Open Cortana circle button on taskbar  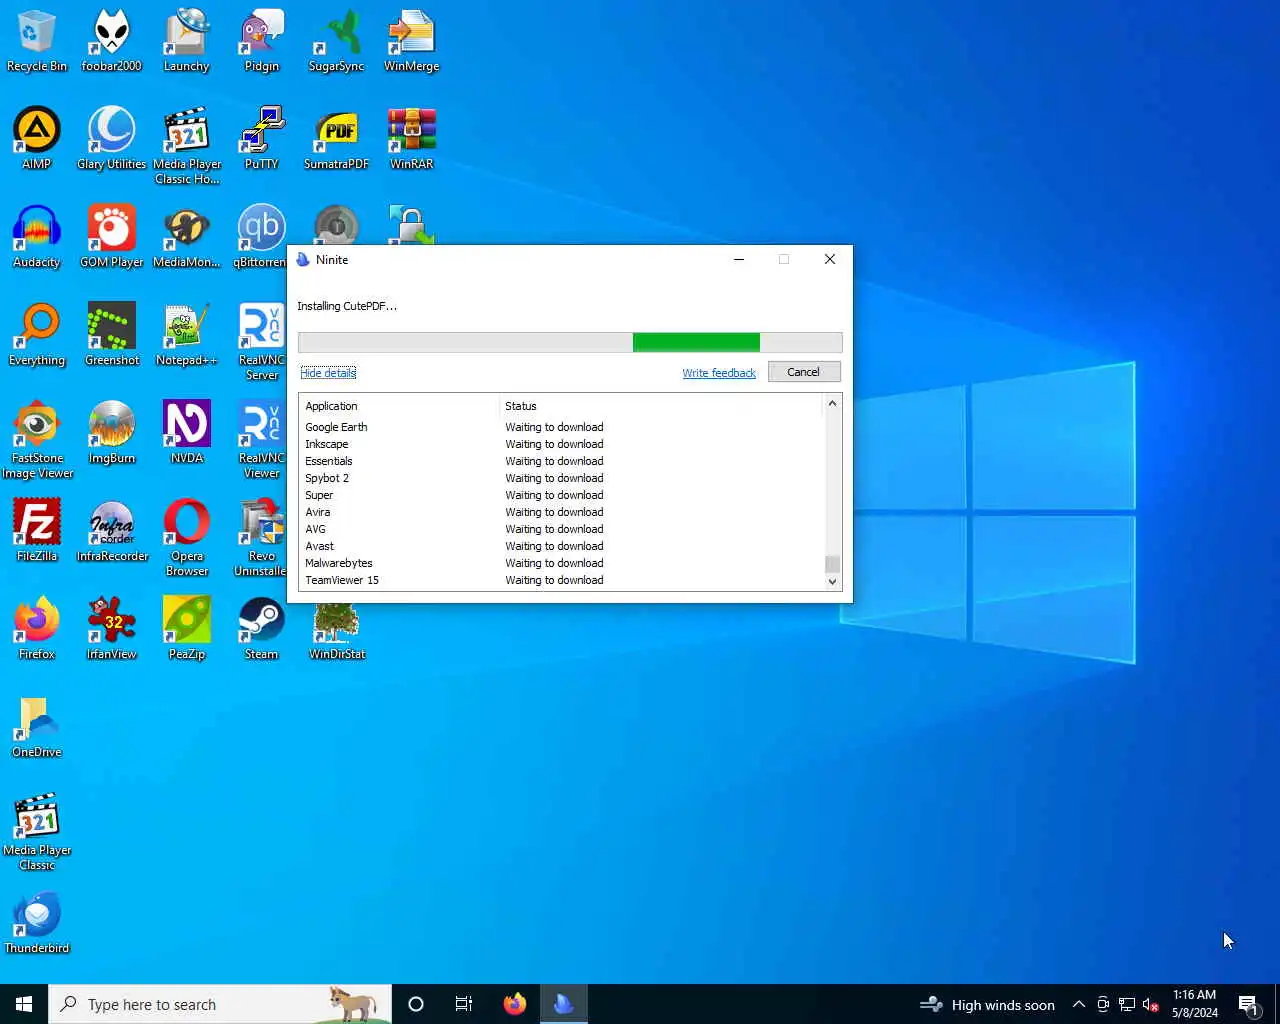416,1004
